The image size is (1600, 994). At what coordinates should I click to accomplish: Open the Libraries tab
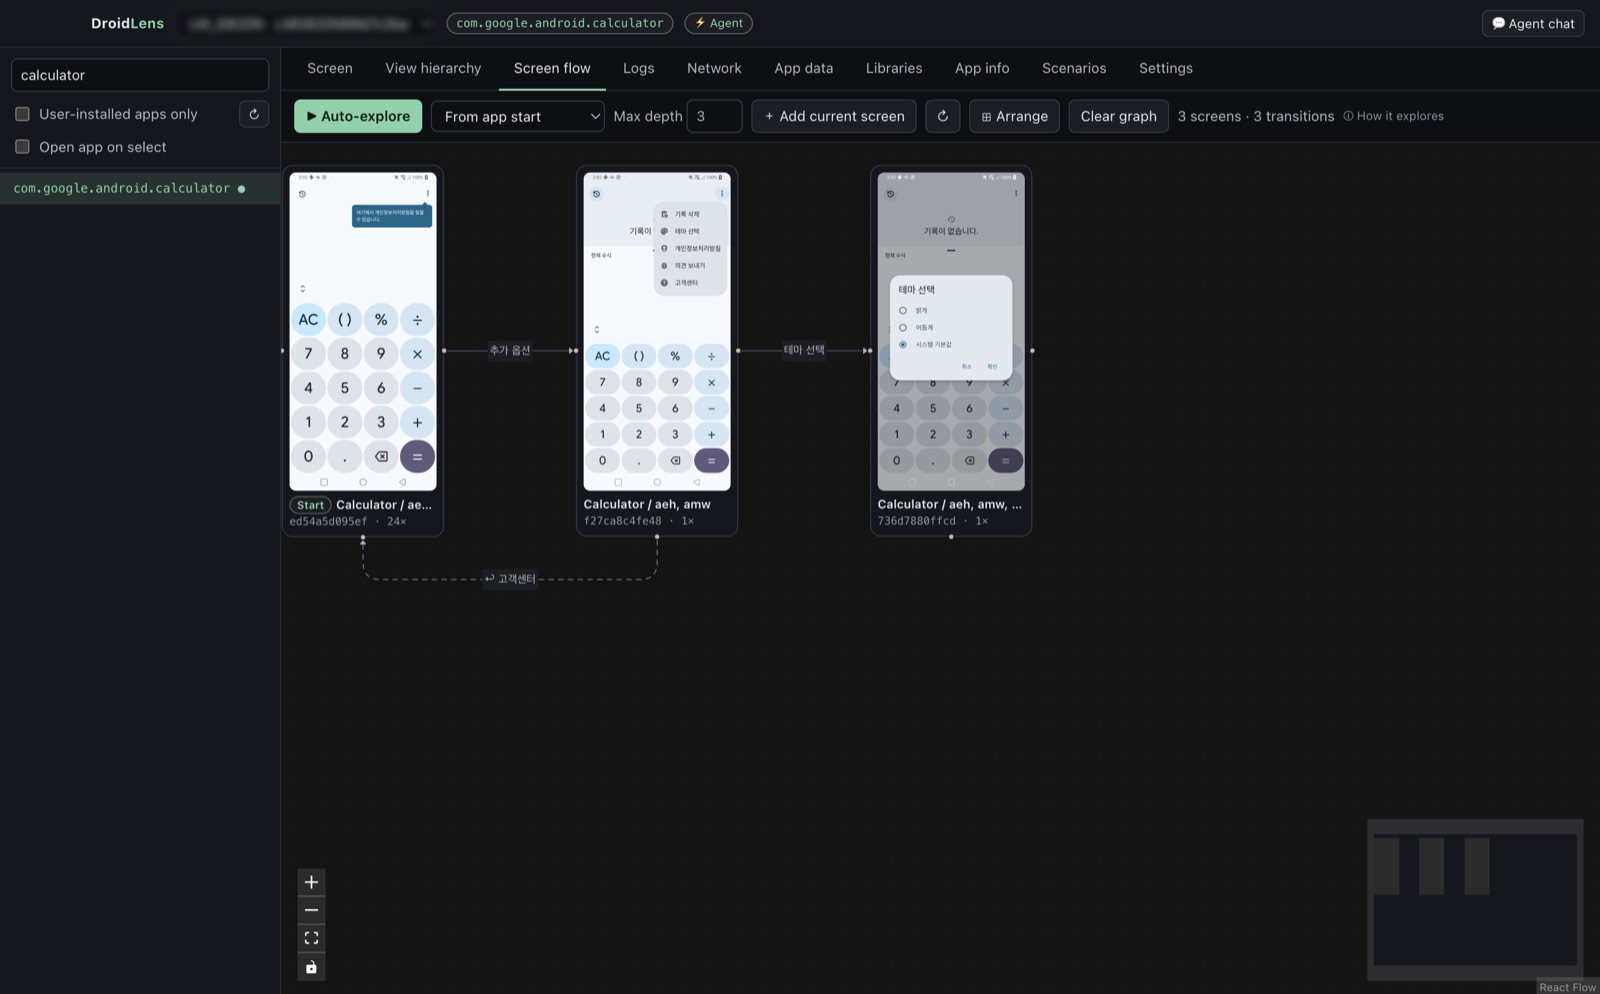[894, 68]
